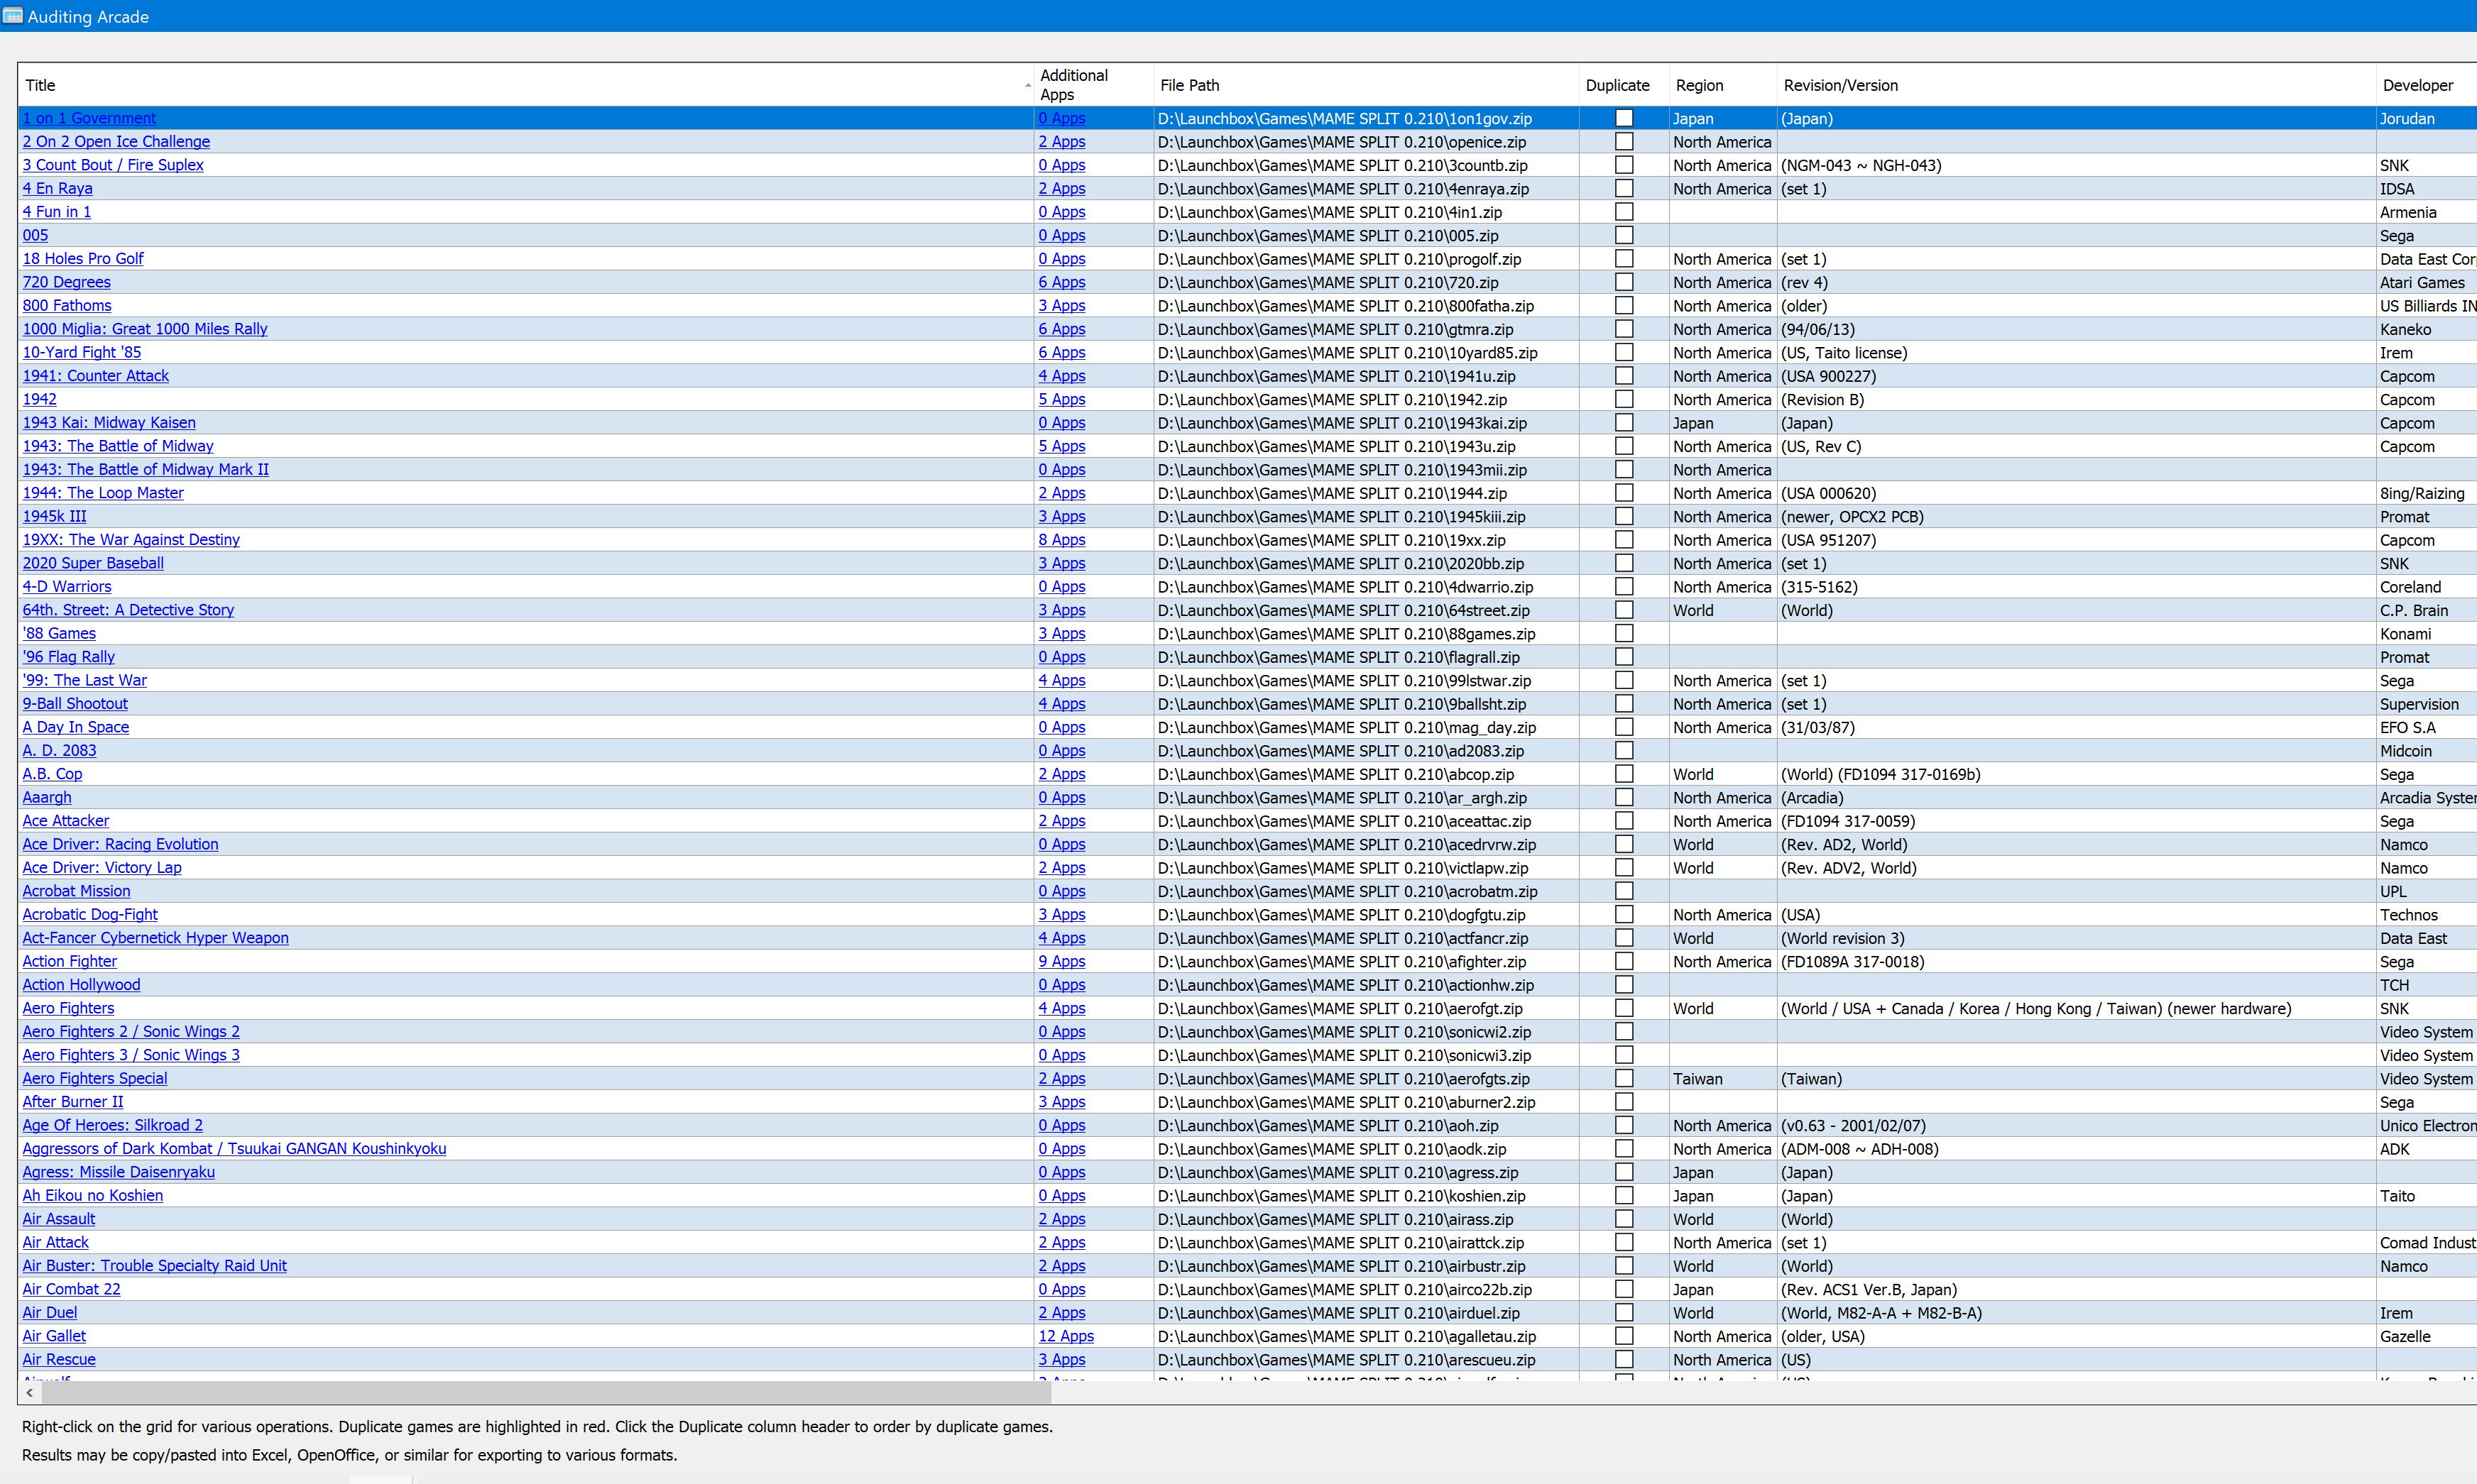2477x1484 pixels.
Task: Toggle Duplicate checkbox for Air Gallet row
Action: [x=1624, y=1336]
